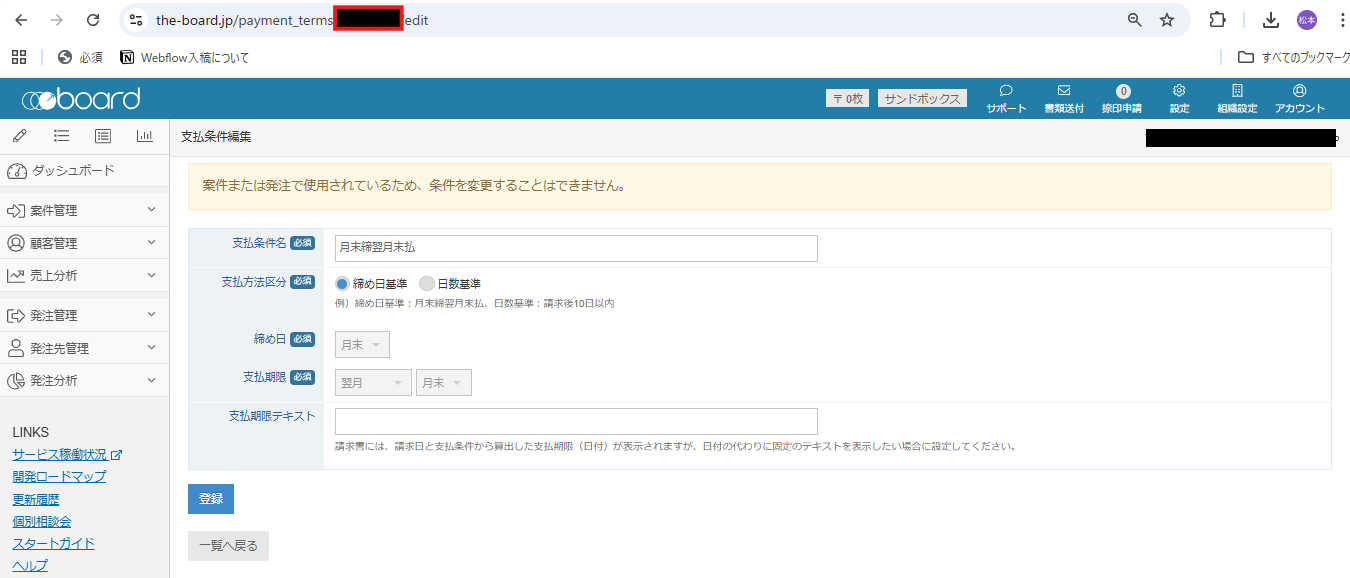Open the 個別相談会 link

tap(42, 521)
